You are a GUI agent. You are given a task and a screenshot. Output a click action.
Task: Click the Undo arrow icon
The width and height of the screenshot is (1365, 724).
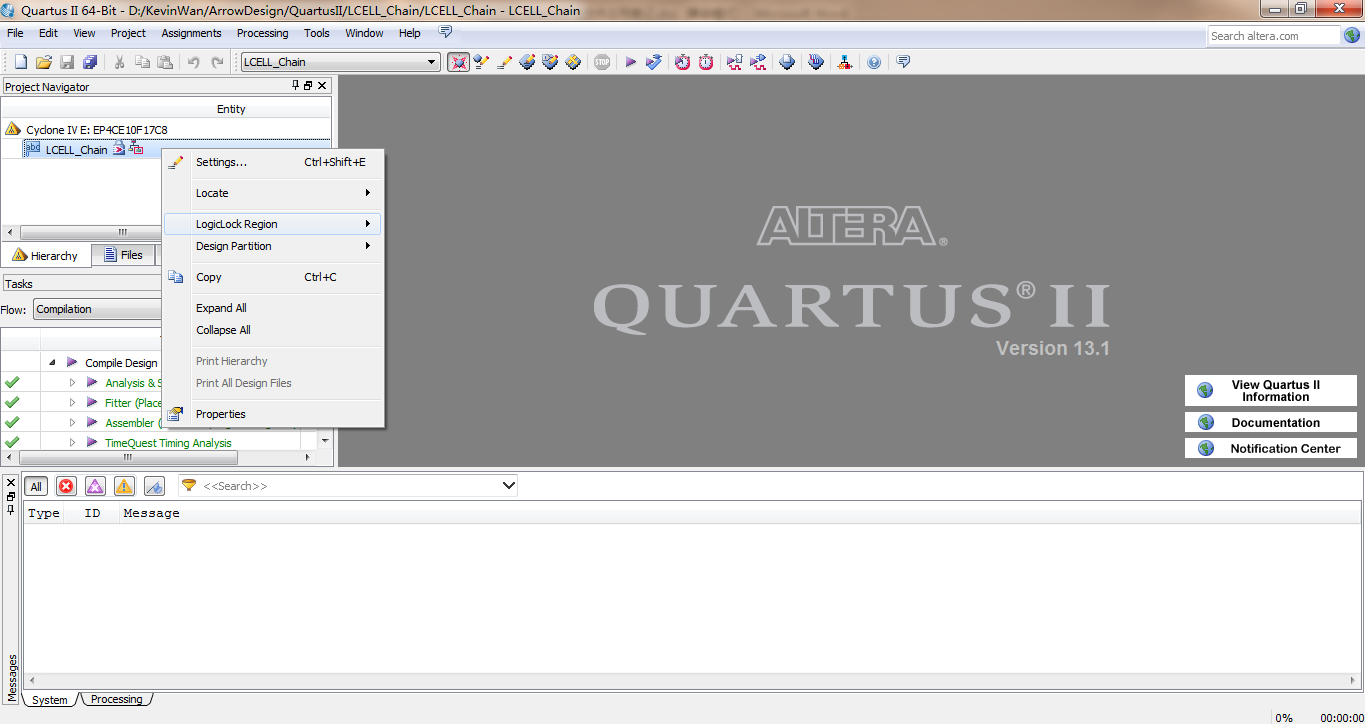point(194,62)
